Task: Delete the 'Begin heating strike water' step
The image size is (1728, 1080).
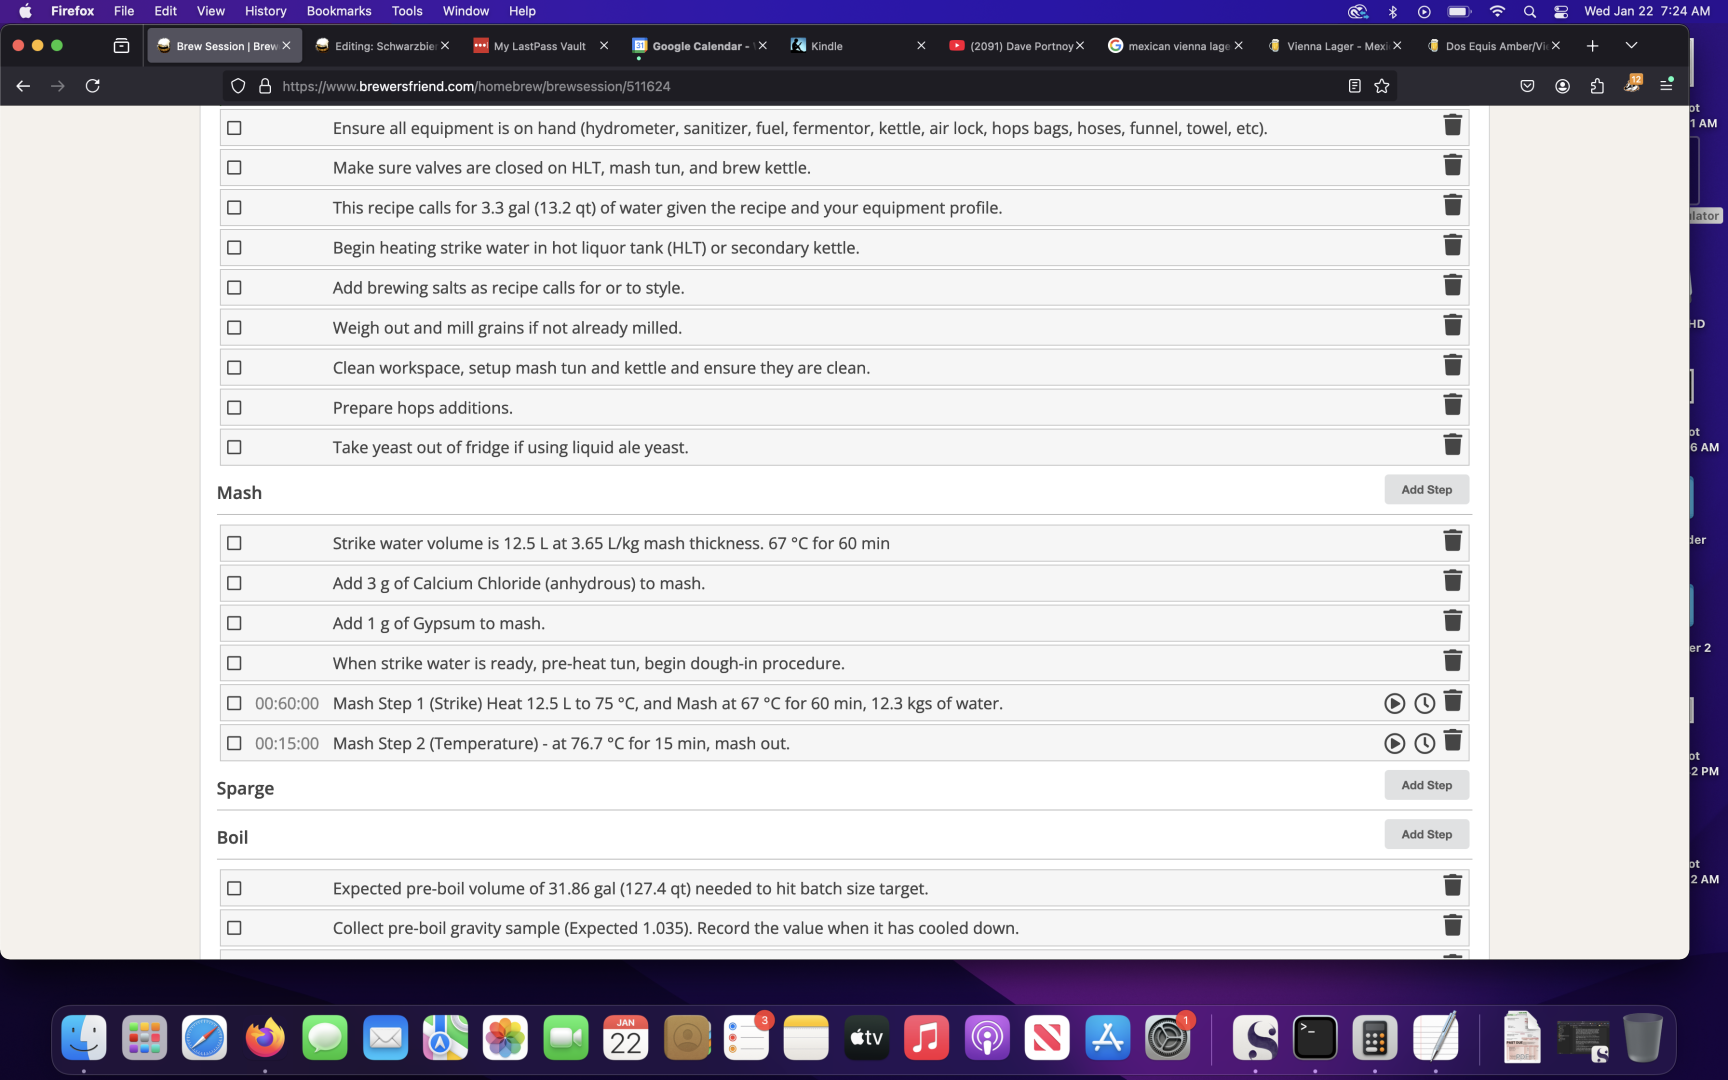Action: tap(1452, 245)
